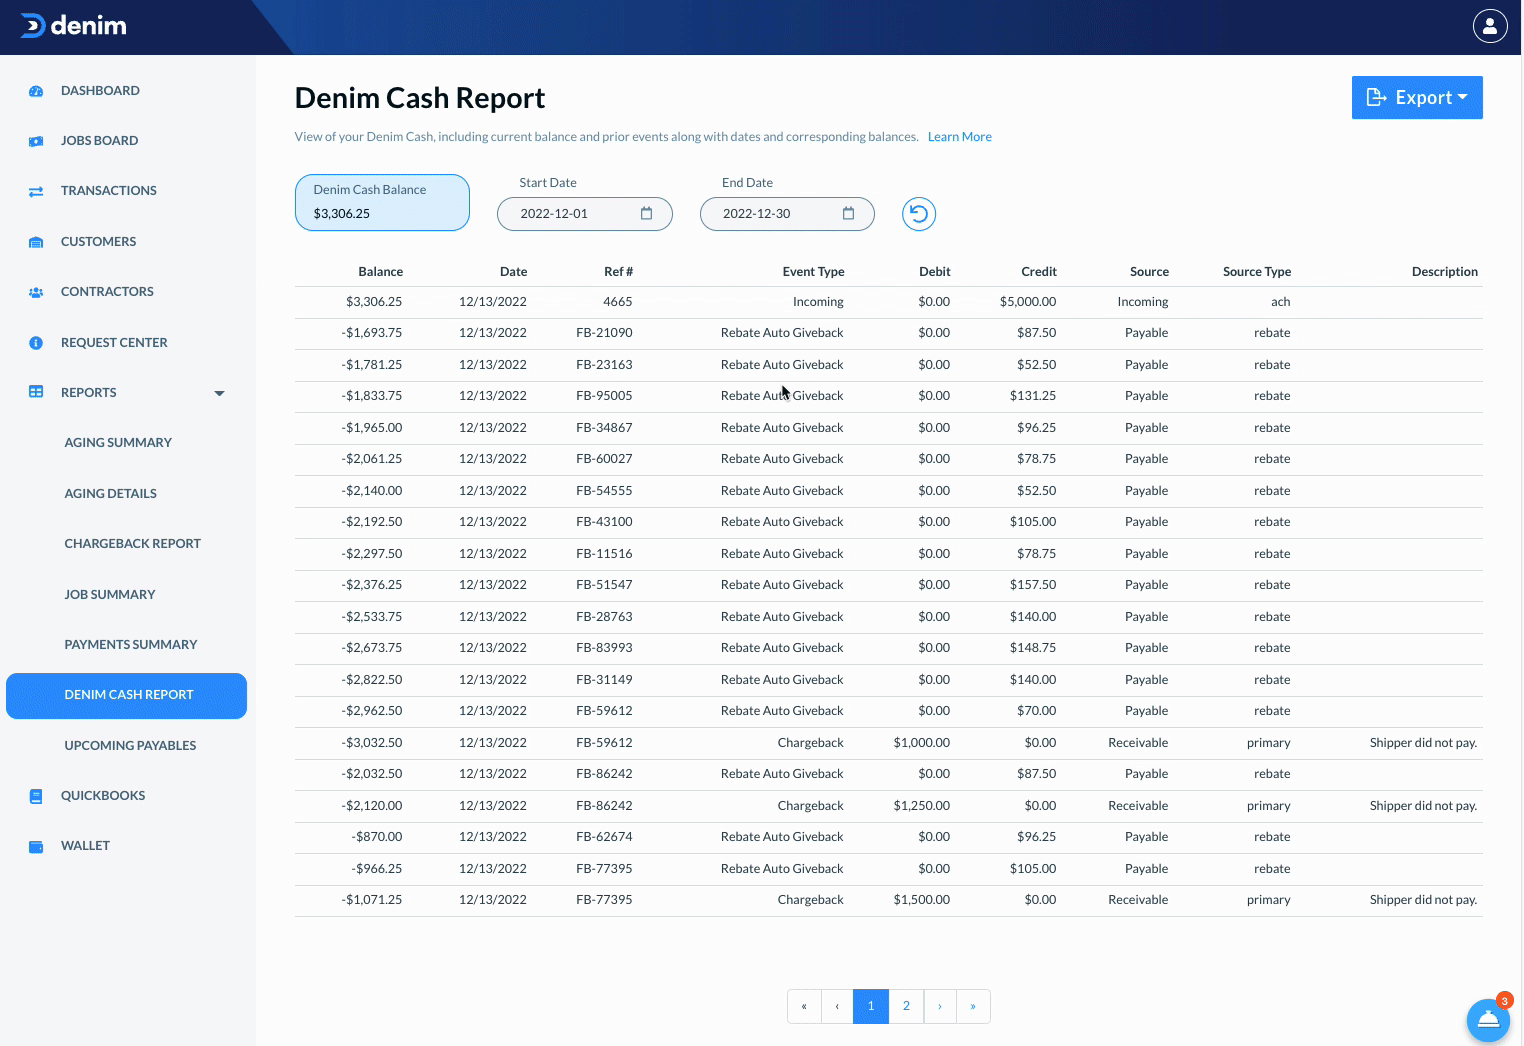Open the Customers section
The image size is (1524, 1046).
(x=98, y=242)
